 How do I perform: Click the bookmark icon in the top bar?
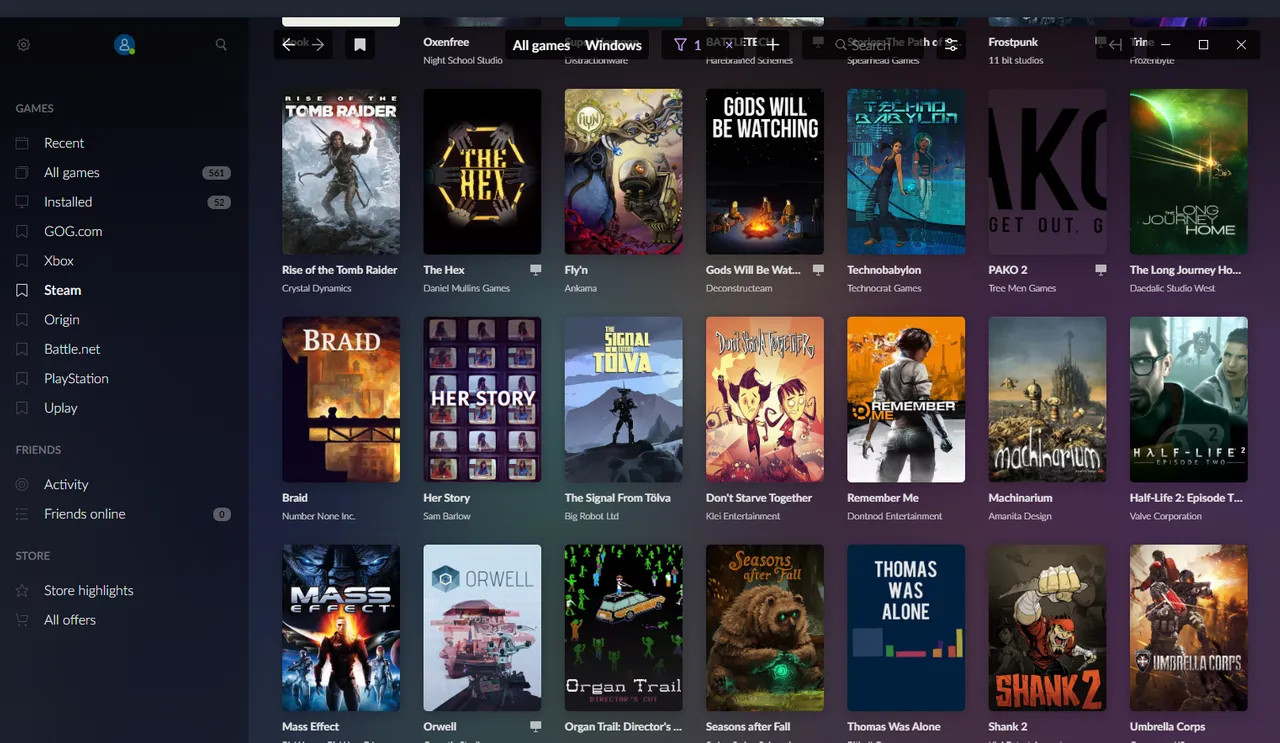tap(360, 45)
